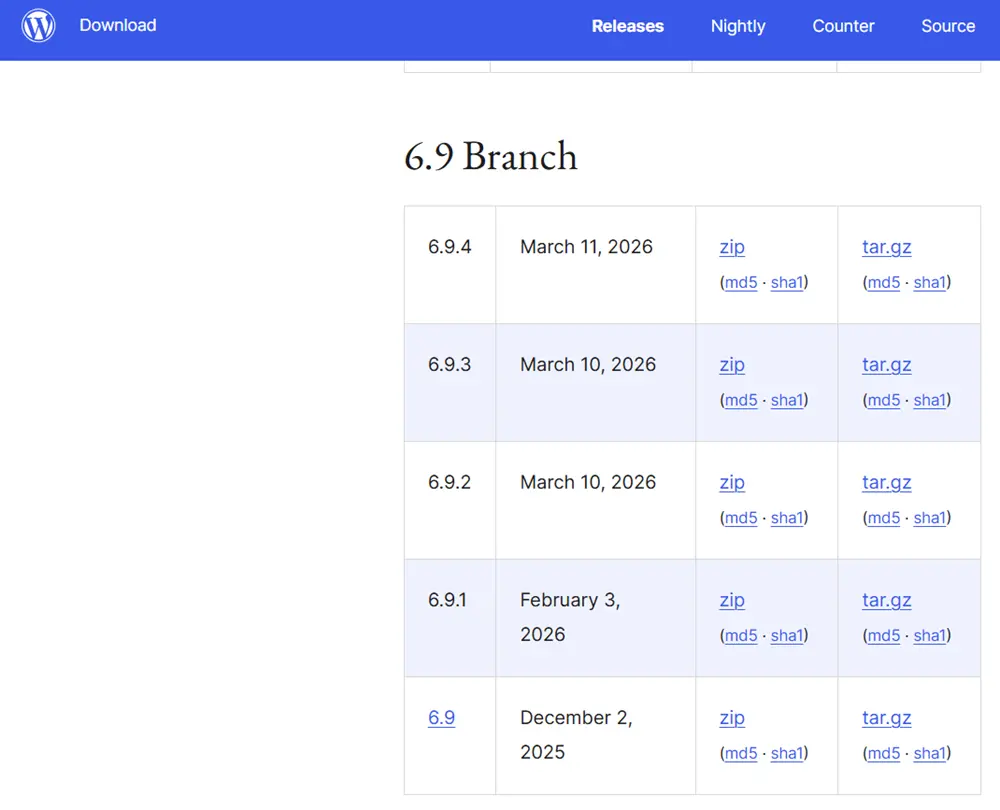Viewport: 1000px width, 810px height.
Task: Click the date 'March 11, 2026'
Action: 587,247
